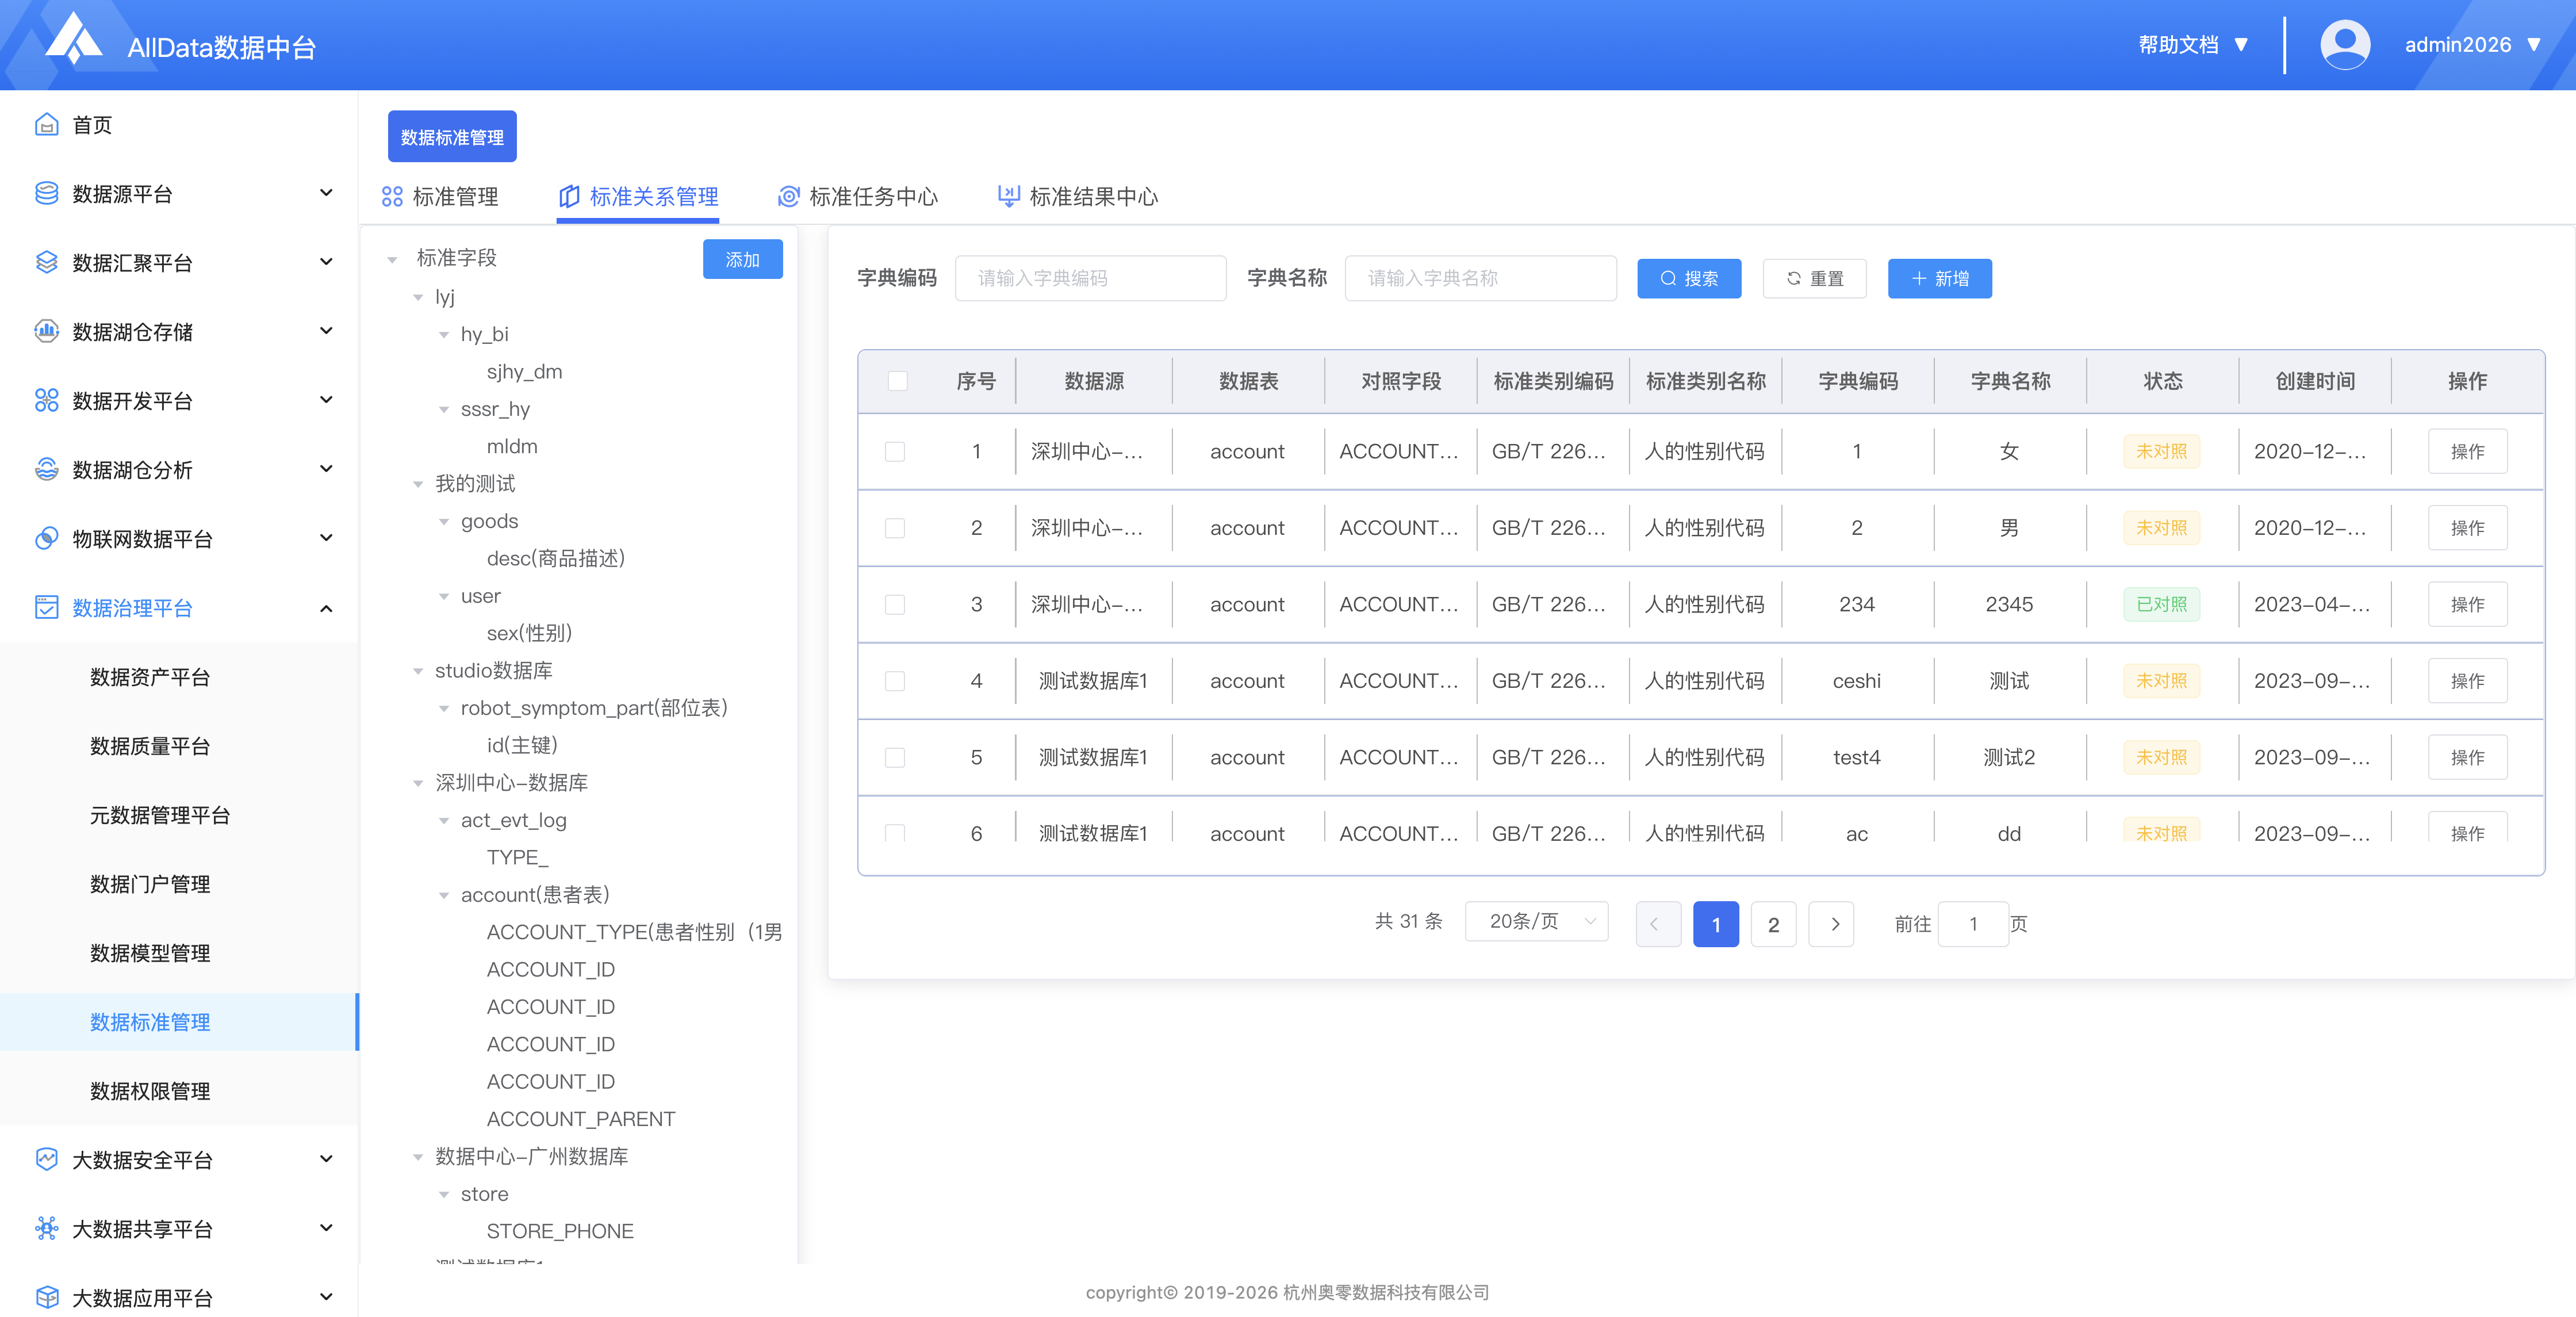Collapse the 标准字段 tree root
Viewport: 2576px width, 1317px height.
pos(393,259)
